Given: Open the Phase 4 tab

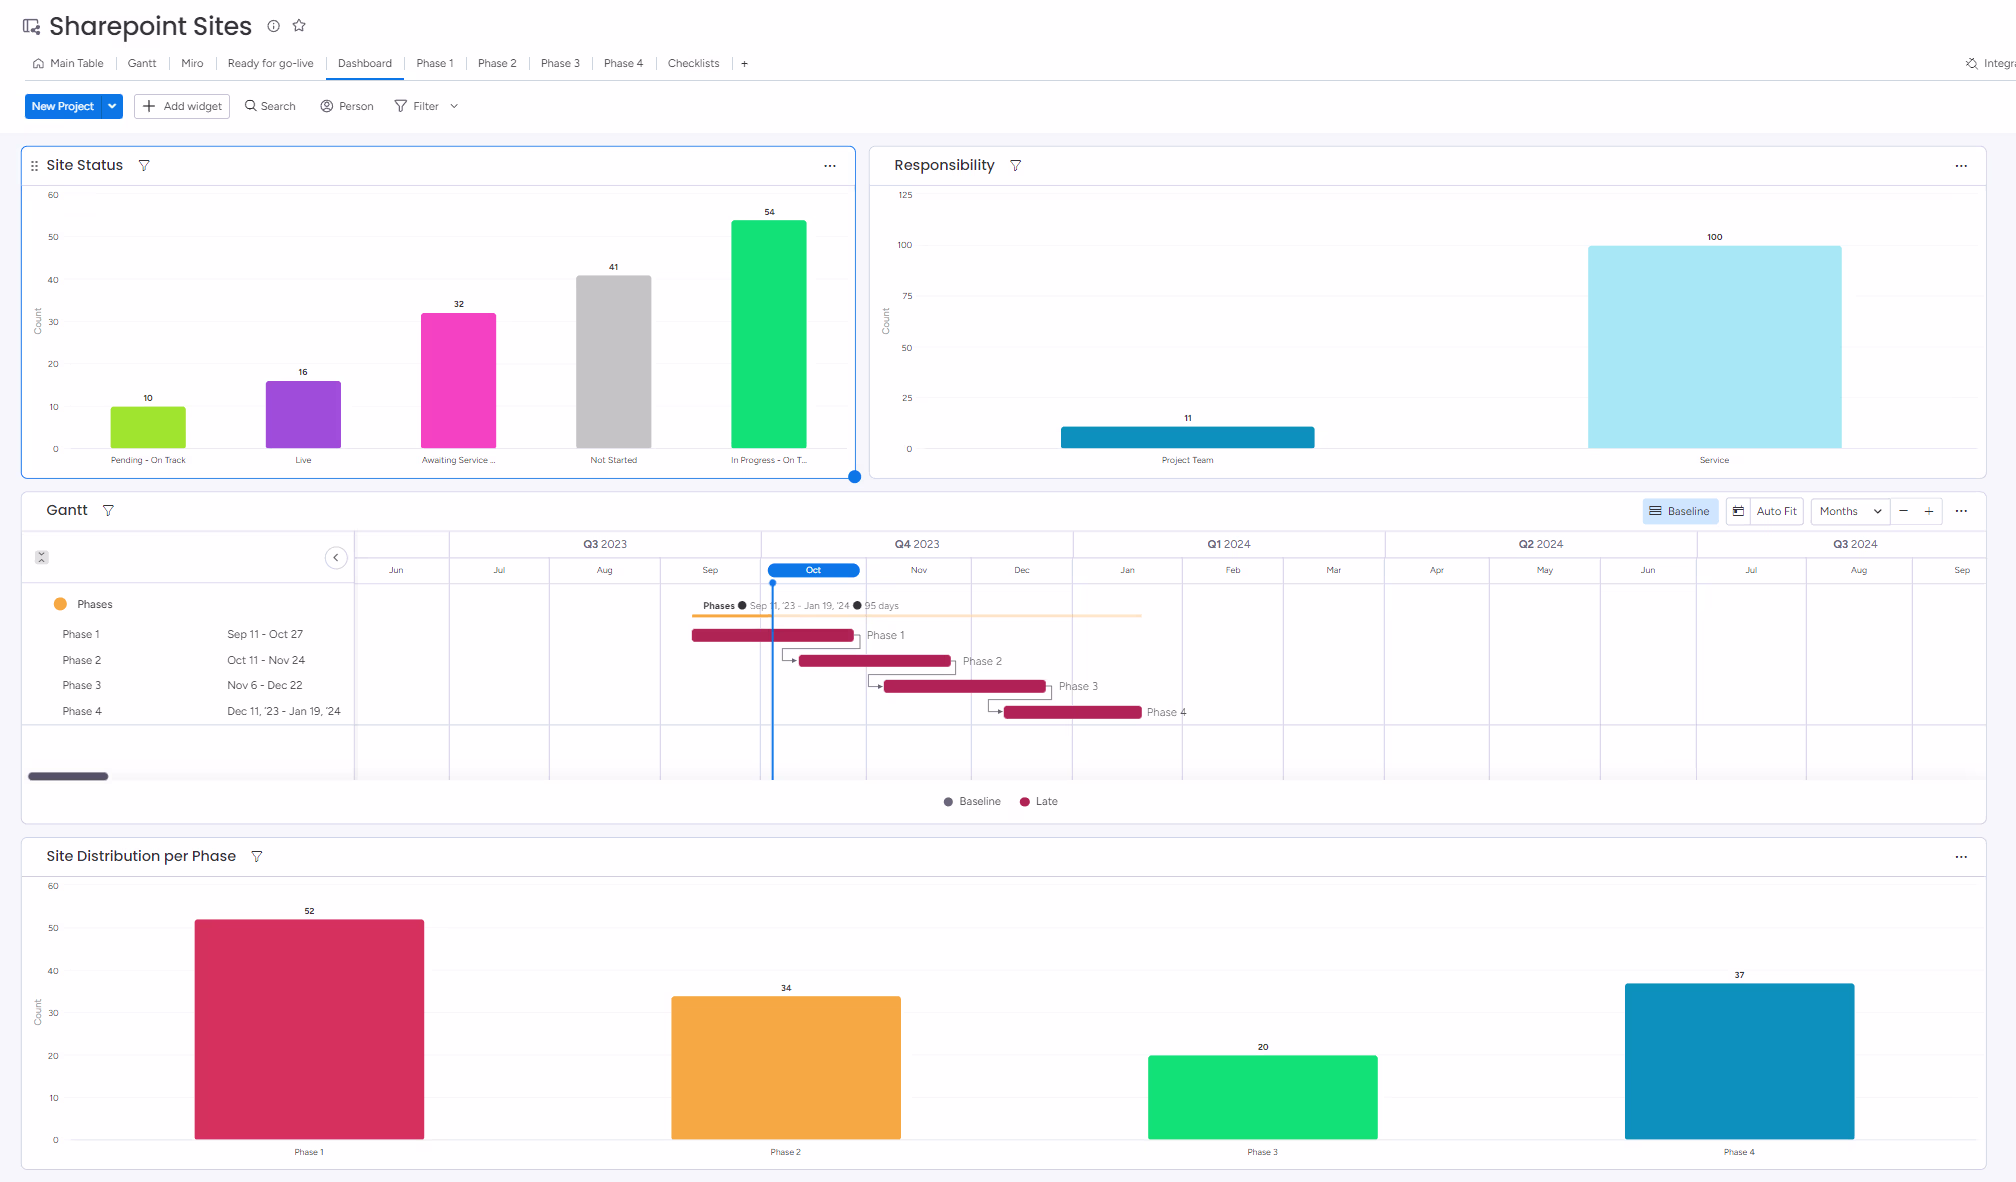Looking at the screenshot, I should pos(623,63).
